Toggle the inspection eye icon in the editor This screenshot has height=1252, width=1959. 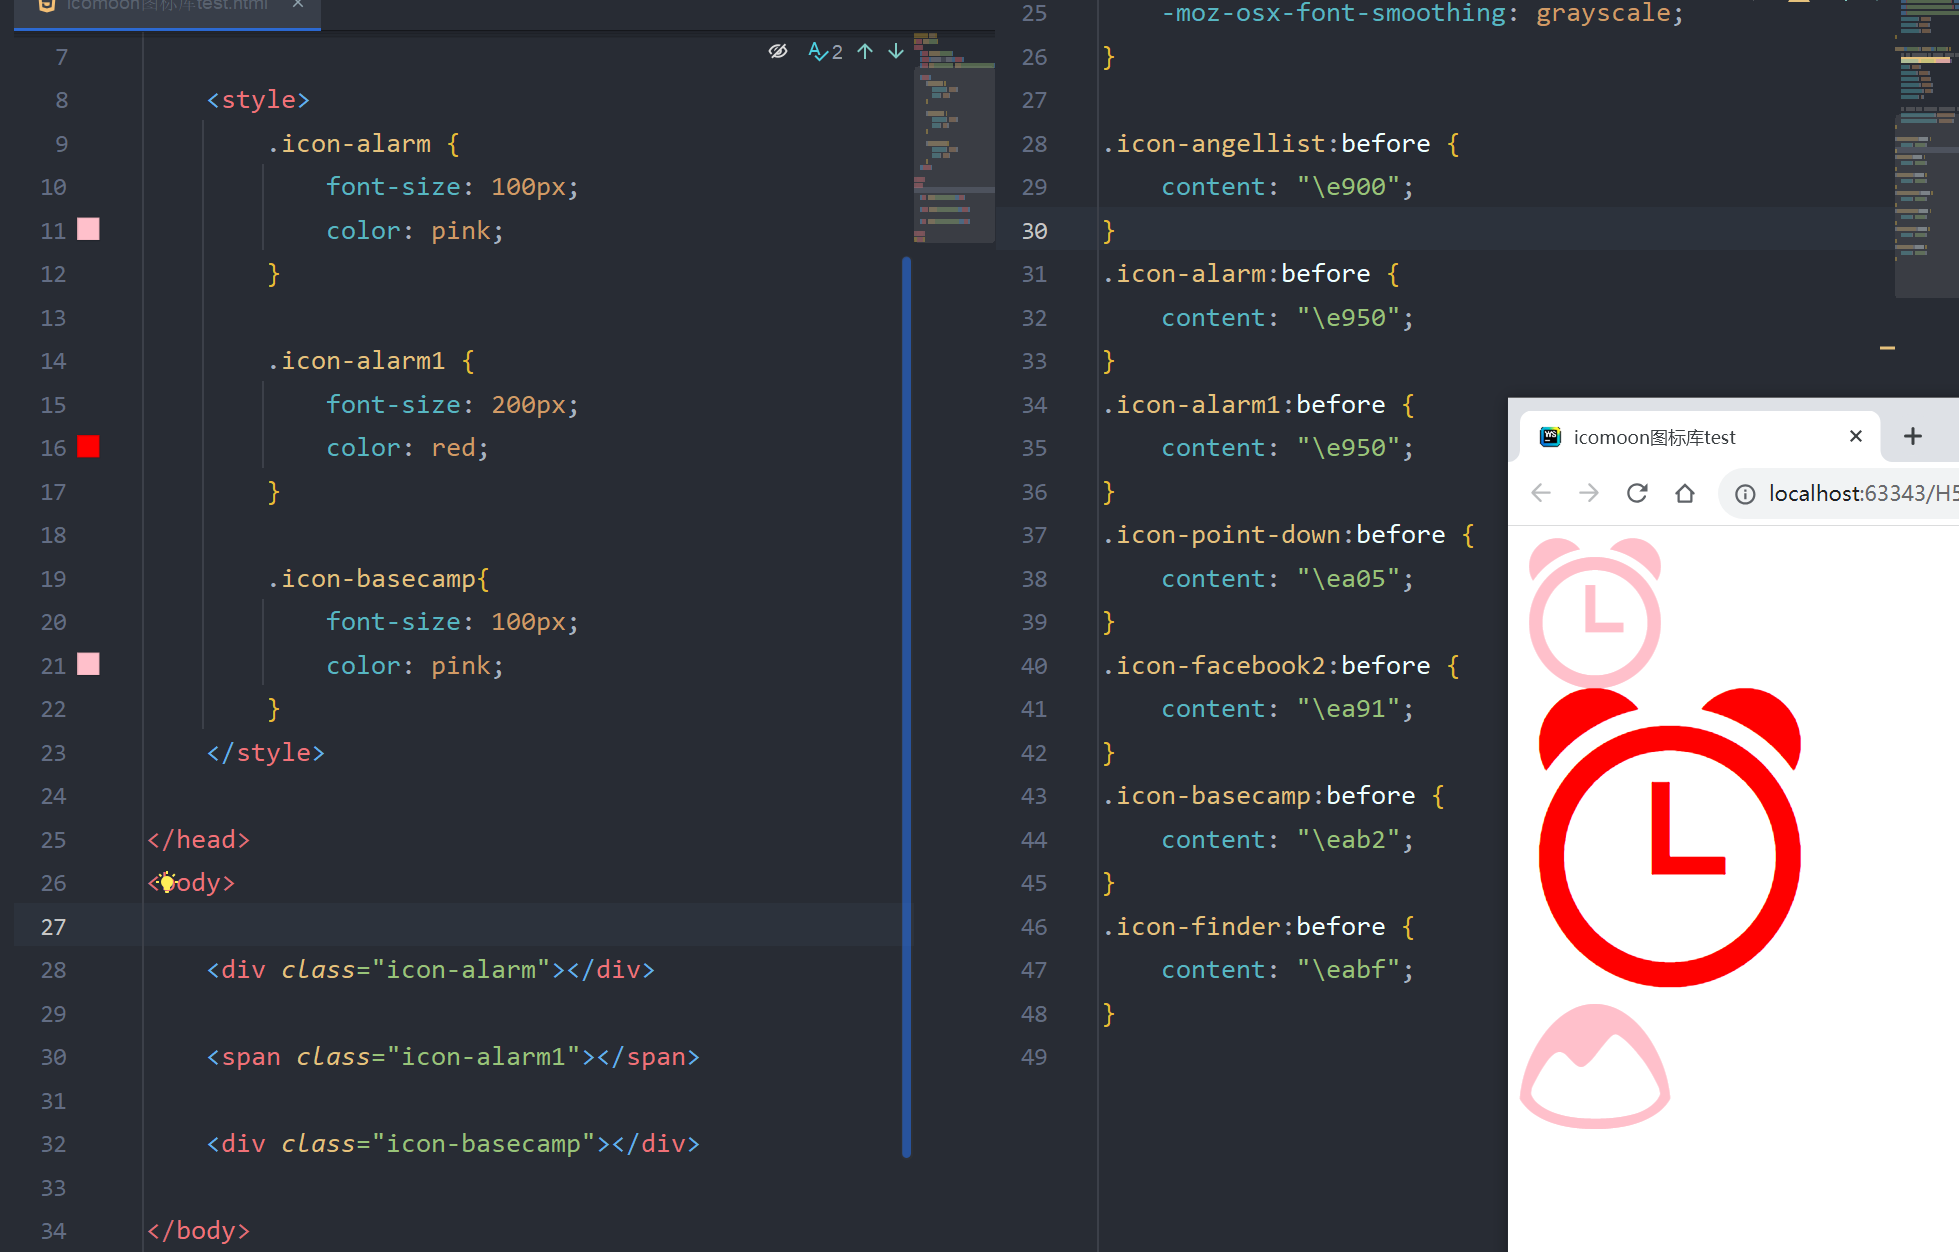[x=778, y=51]
